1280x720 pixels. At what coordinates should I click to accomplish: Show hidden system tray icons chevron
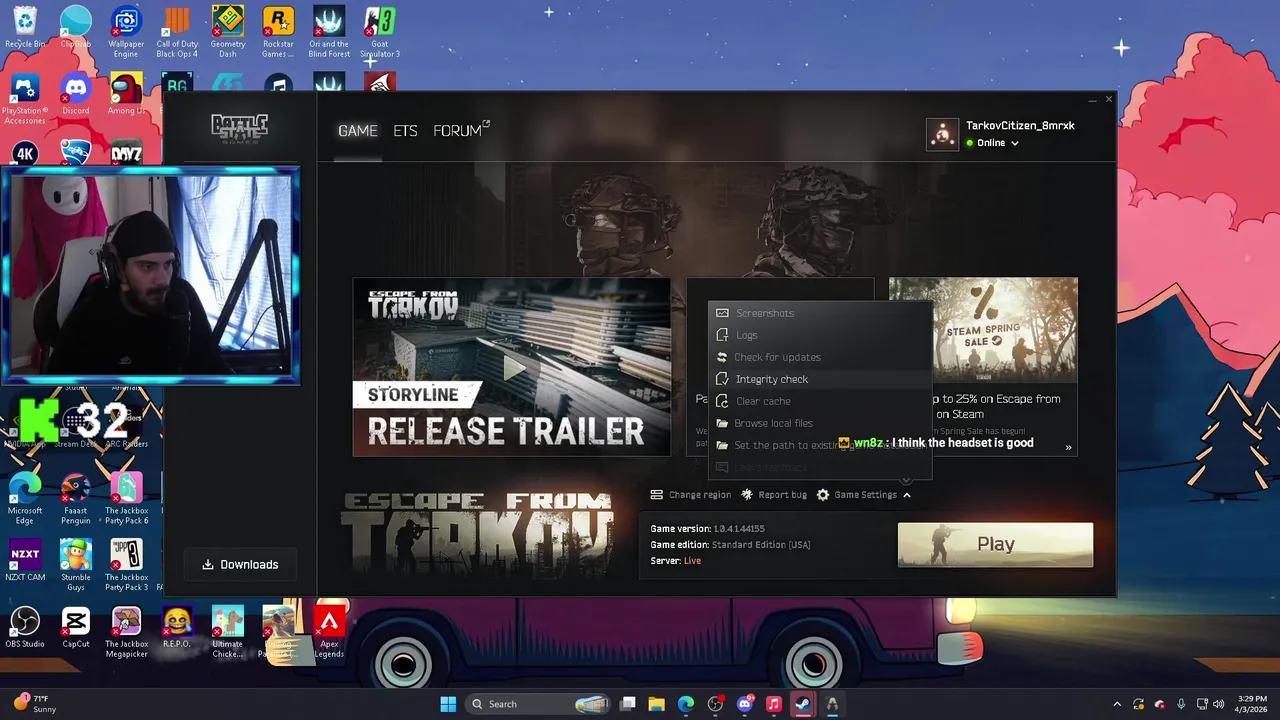tap(1116, 704)
